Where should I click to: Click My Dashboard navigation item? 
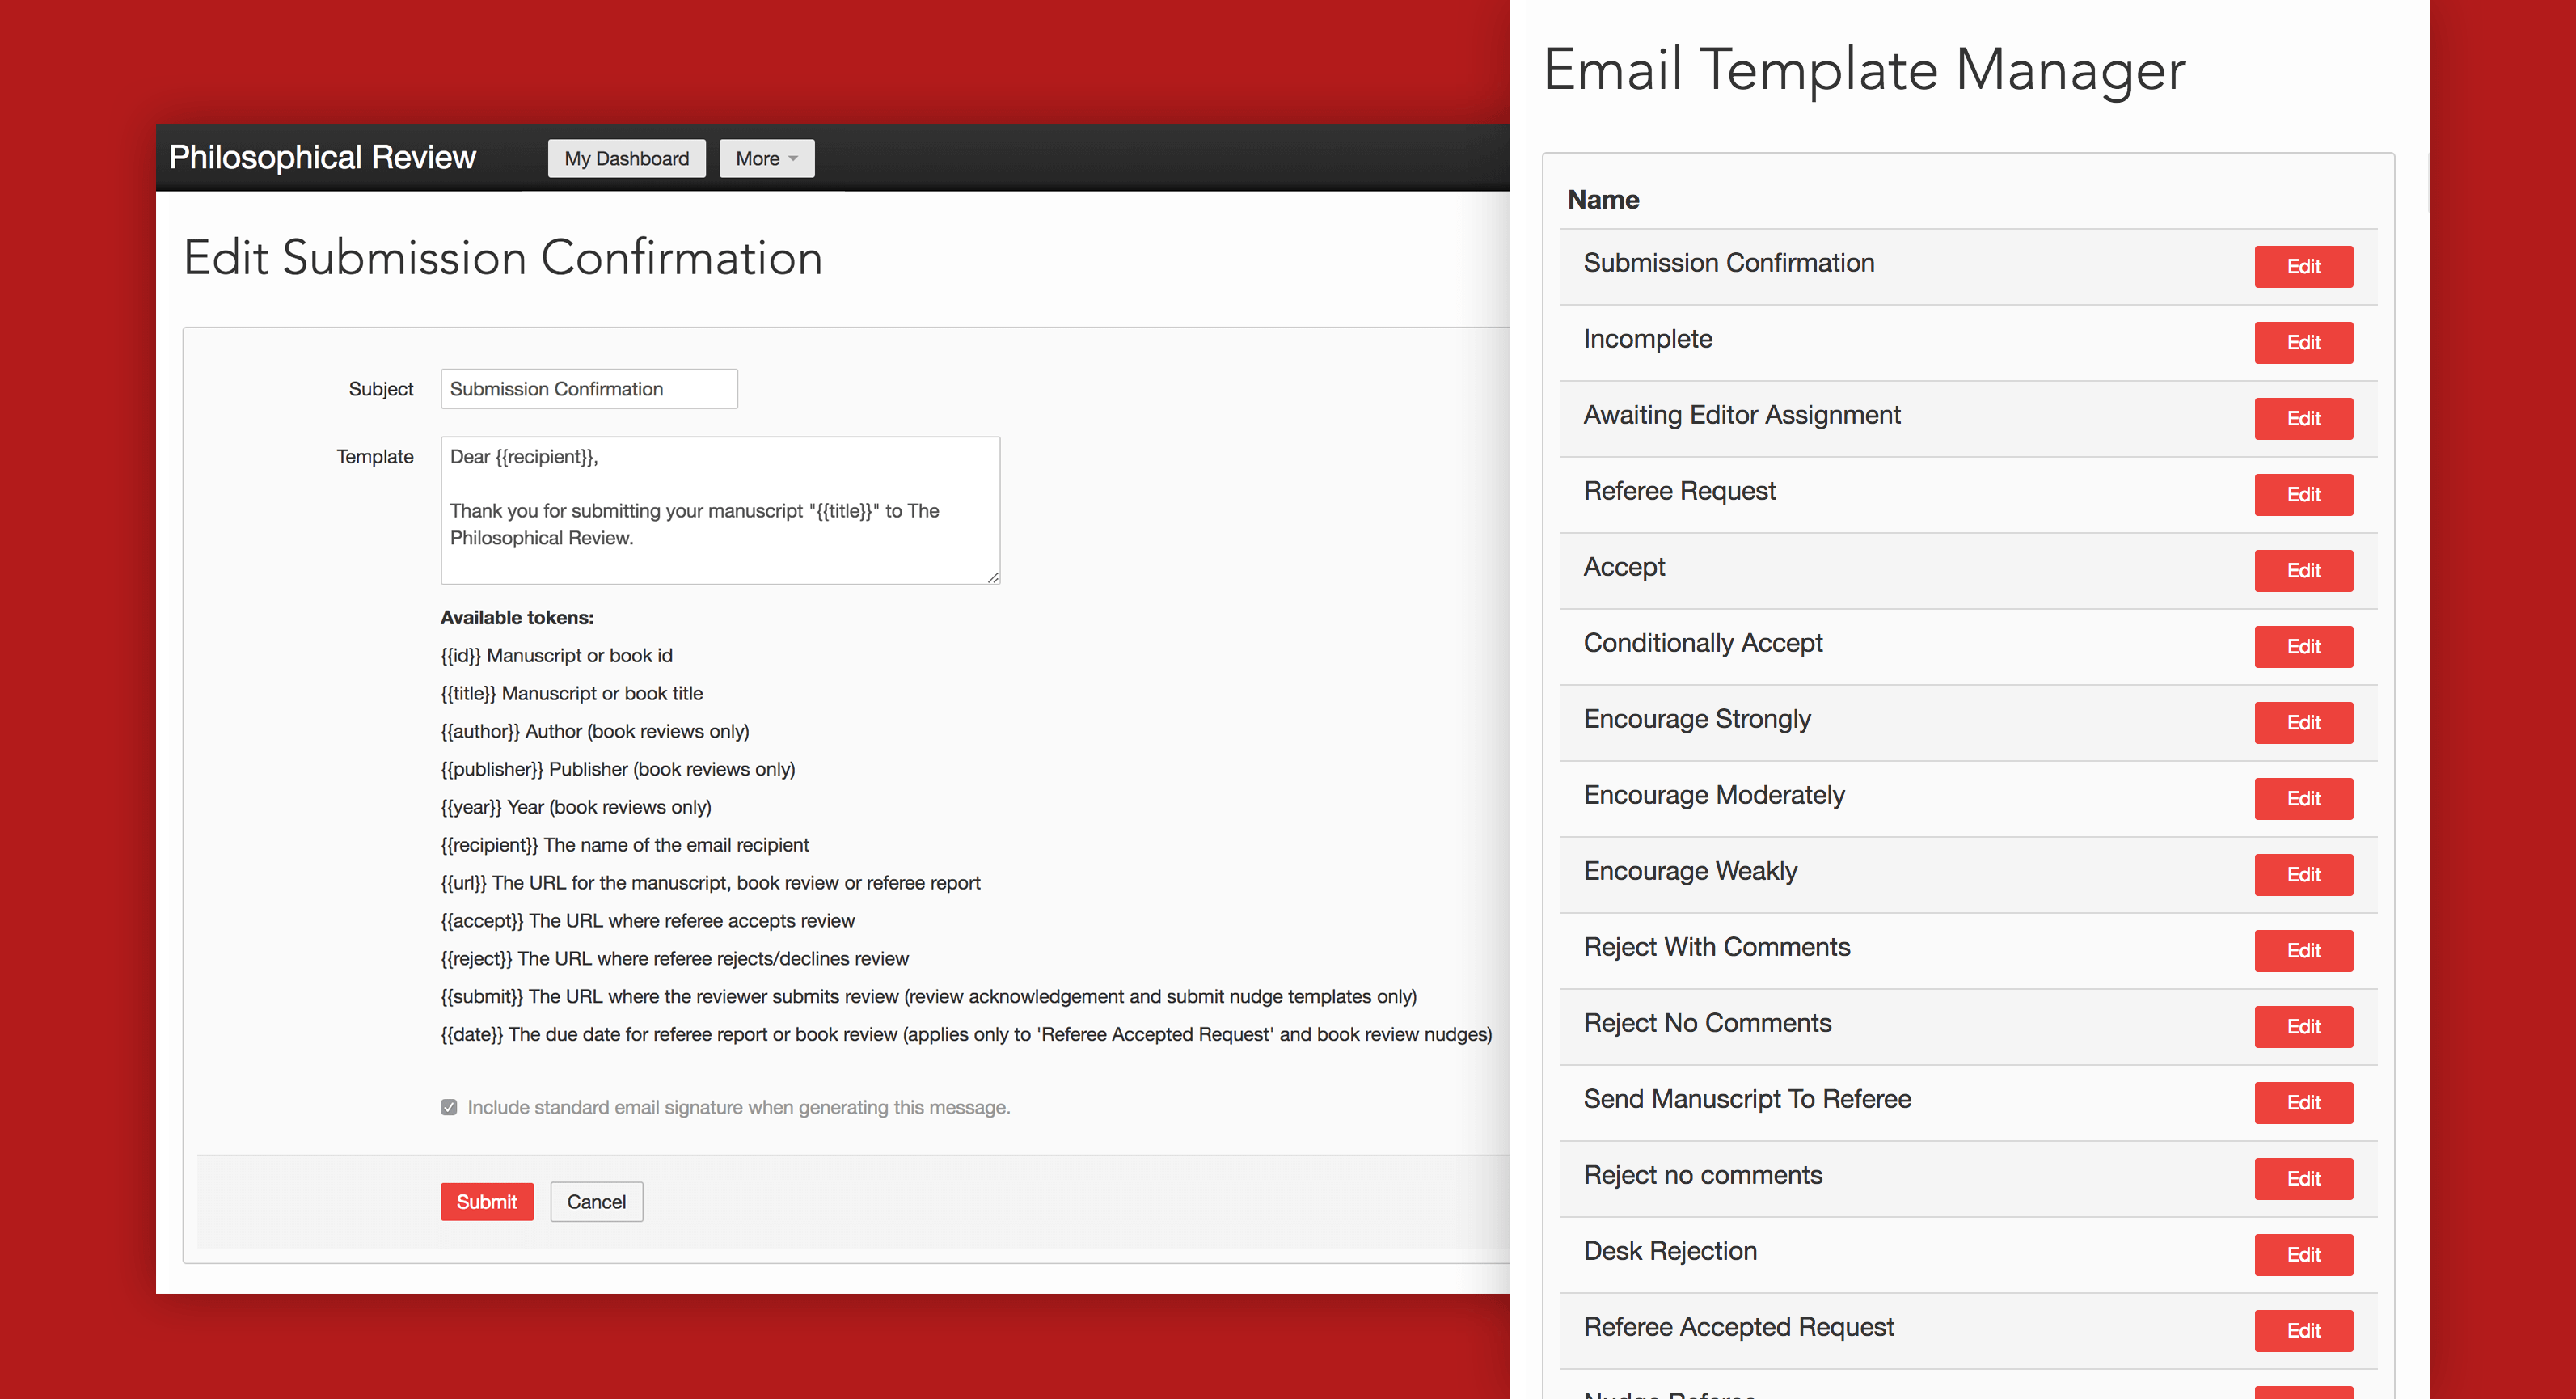(x=622, y=157)
